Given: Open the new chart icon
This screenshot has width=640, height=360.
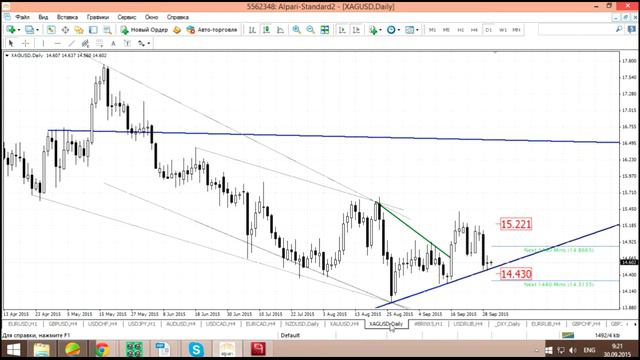Looking at the screenshot, I should click(11, 30).
